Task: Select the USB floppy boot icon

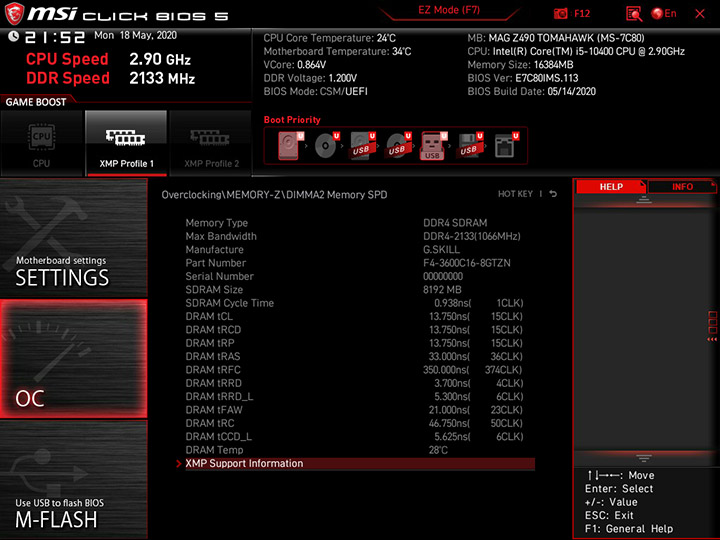Action: (x=470, y=146)
